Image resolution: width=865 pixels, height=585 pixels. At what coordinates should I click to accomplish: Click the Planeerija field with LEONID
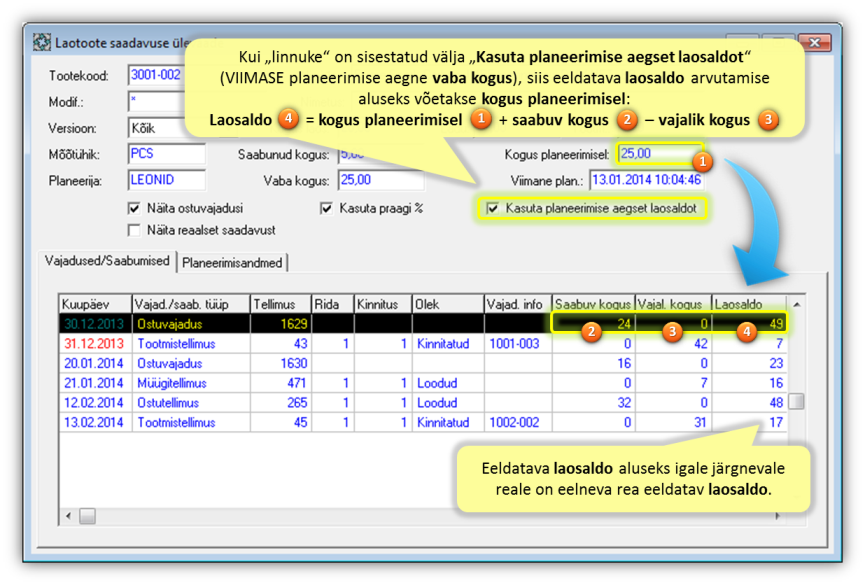click(167, 180)
